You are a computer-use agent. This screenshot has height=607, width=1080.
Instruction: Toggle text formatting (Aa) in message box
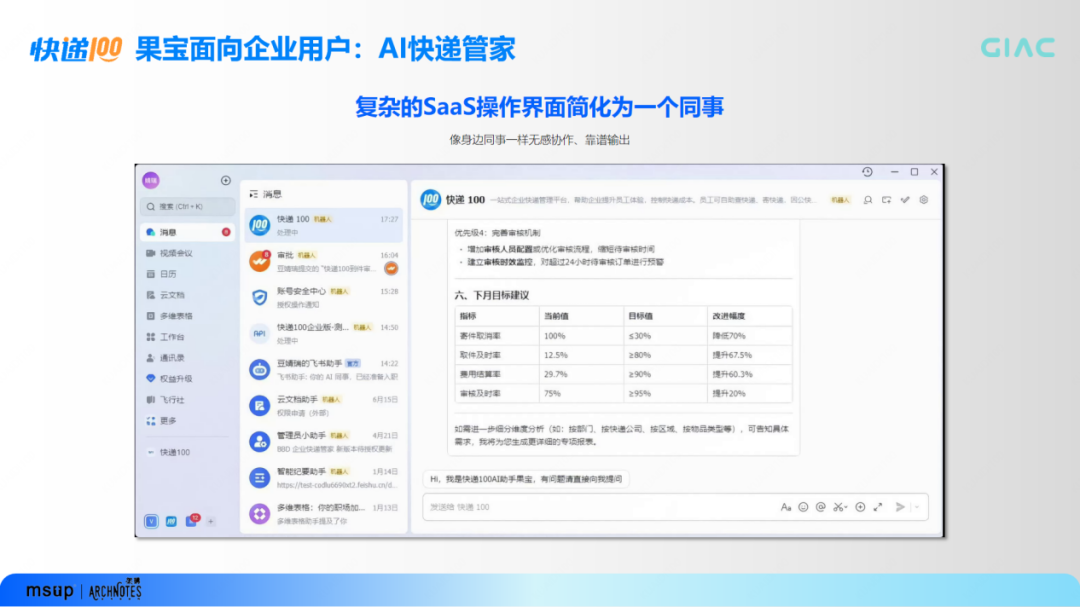point(786,508)
